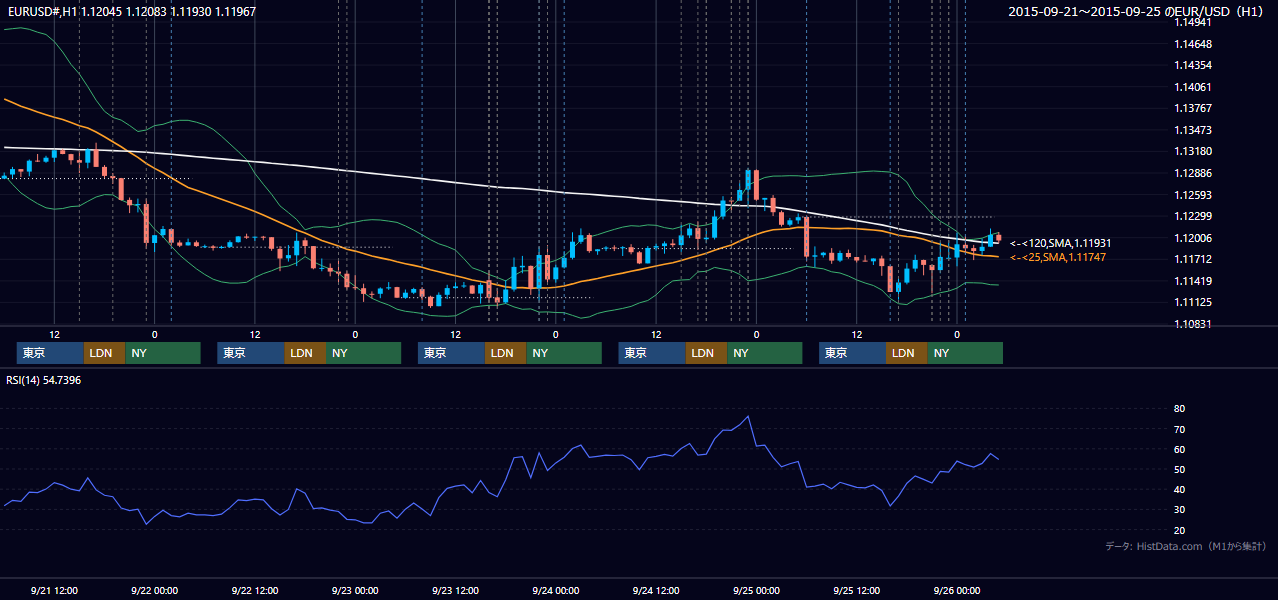This screenshot has width=1278, height=600.
Task: Click the LDN session block for 9/24
Action: tap(706, 353)
